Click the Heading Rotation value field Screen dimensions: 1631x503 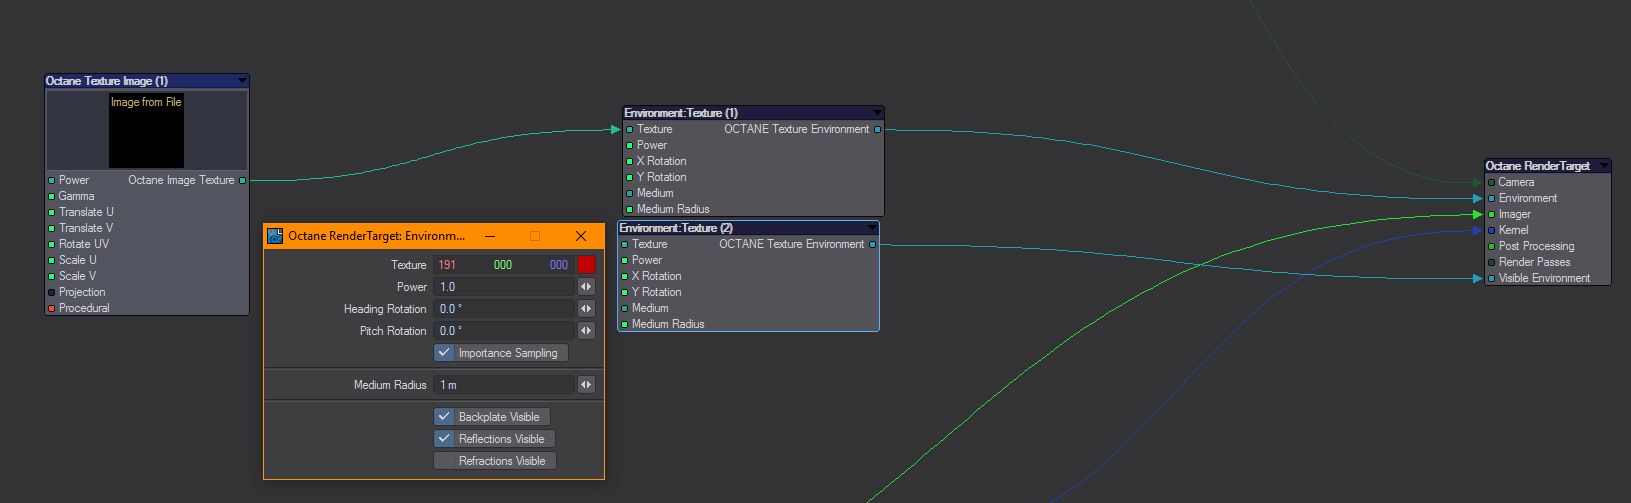point(504,309)
